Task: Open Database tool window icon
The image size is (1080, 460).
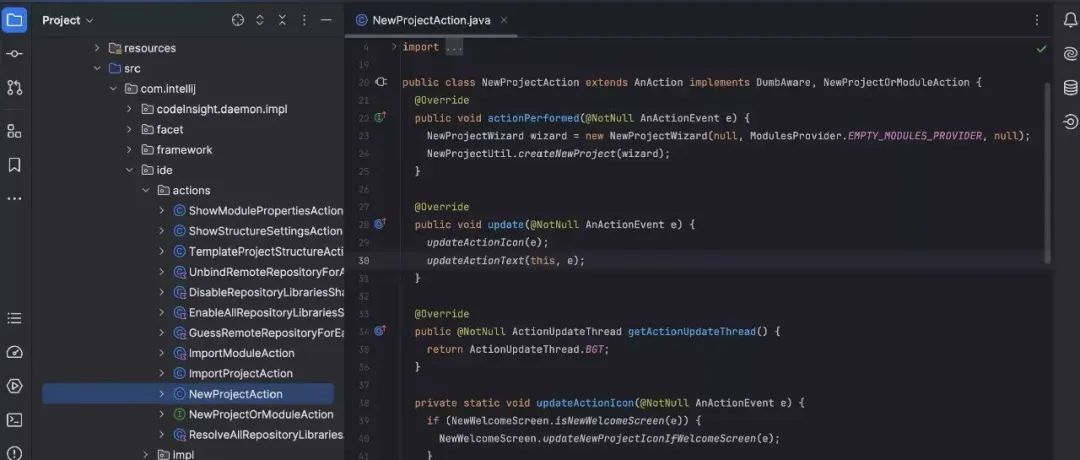Action: tap(1070, 87)
